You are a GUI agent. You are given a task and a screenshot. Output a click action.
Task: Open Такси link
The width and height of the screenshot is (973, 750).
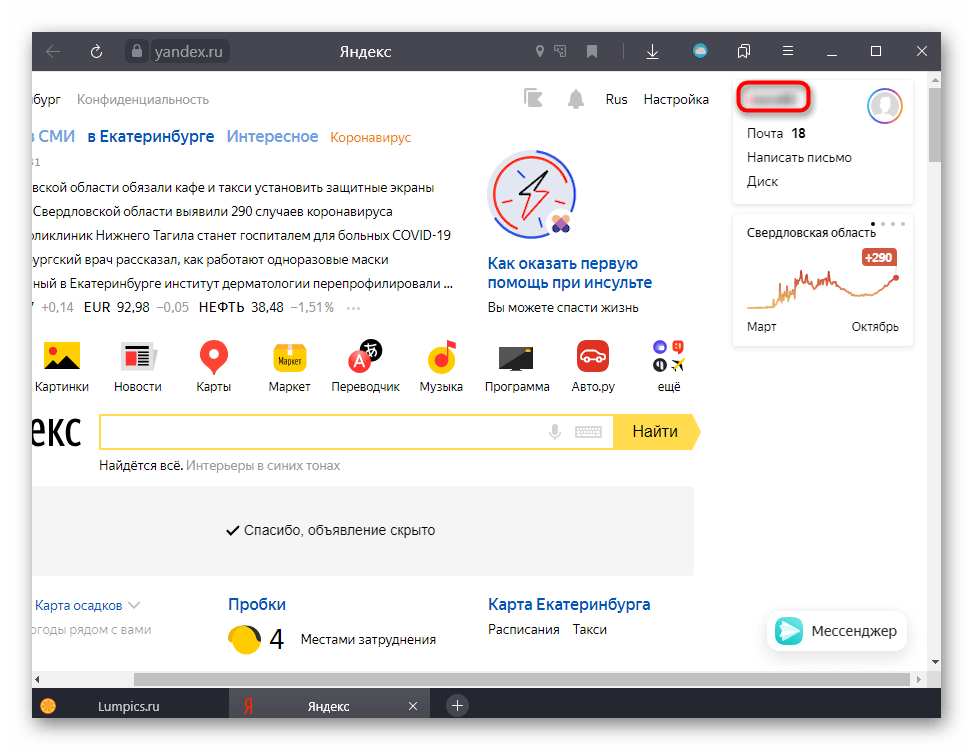(590, 630)
